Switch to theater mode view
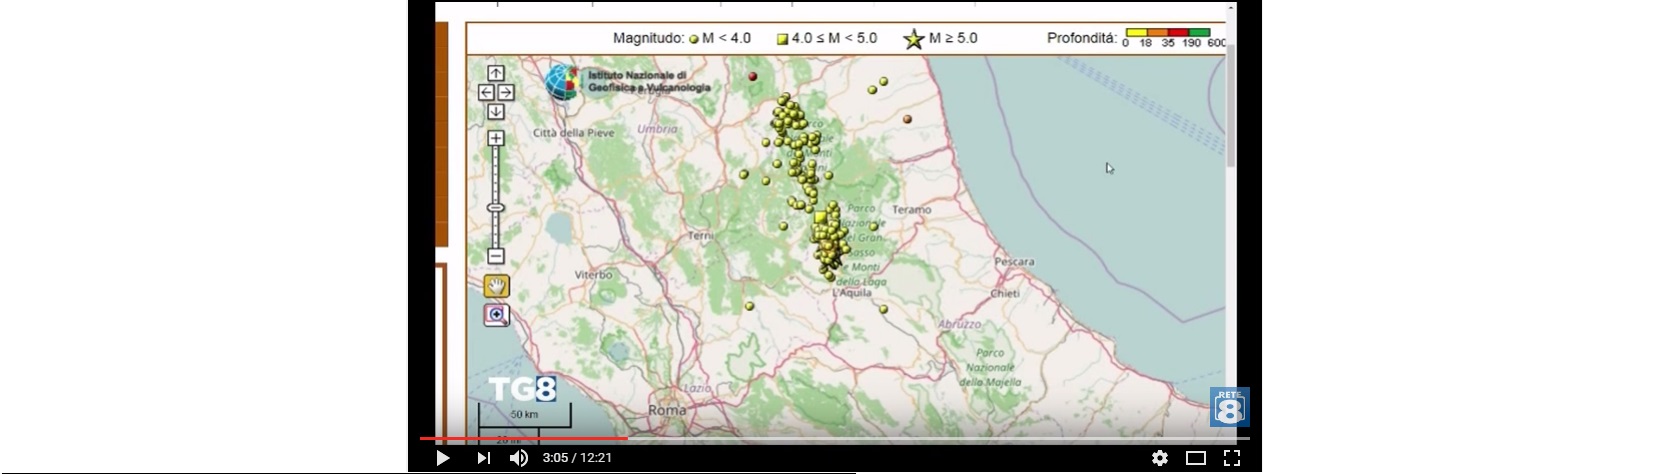The width and height of the screenshot is (1674, 474). pos(1195,458)
